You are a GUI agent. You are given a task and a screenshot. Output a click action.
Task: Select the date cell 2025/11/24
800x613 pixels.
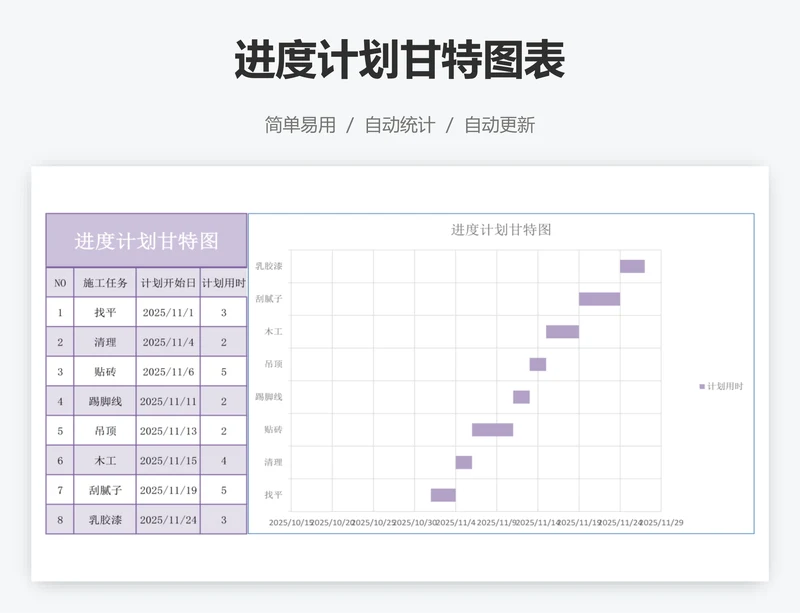coord(166,517)
